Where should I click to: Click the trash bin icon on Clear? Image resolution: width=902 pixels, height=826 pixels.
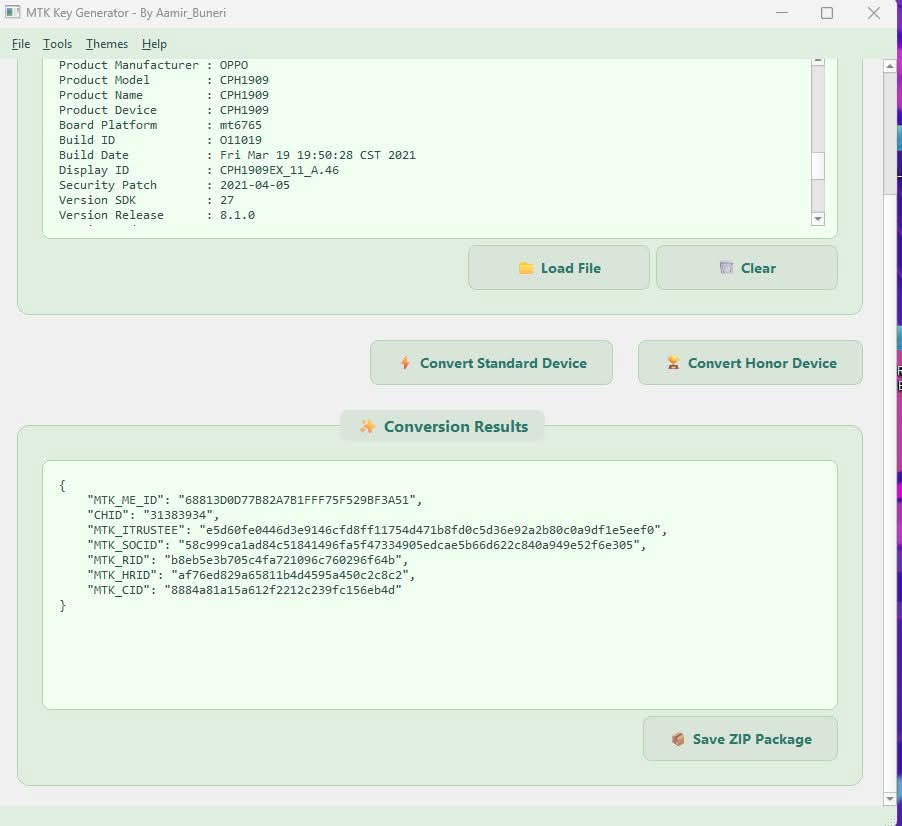[x=726, y=268]
